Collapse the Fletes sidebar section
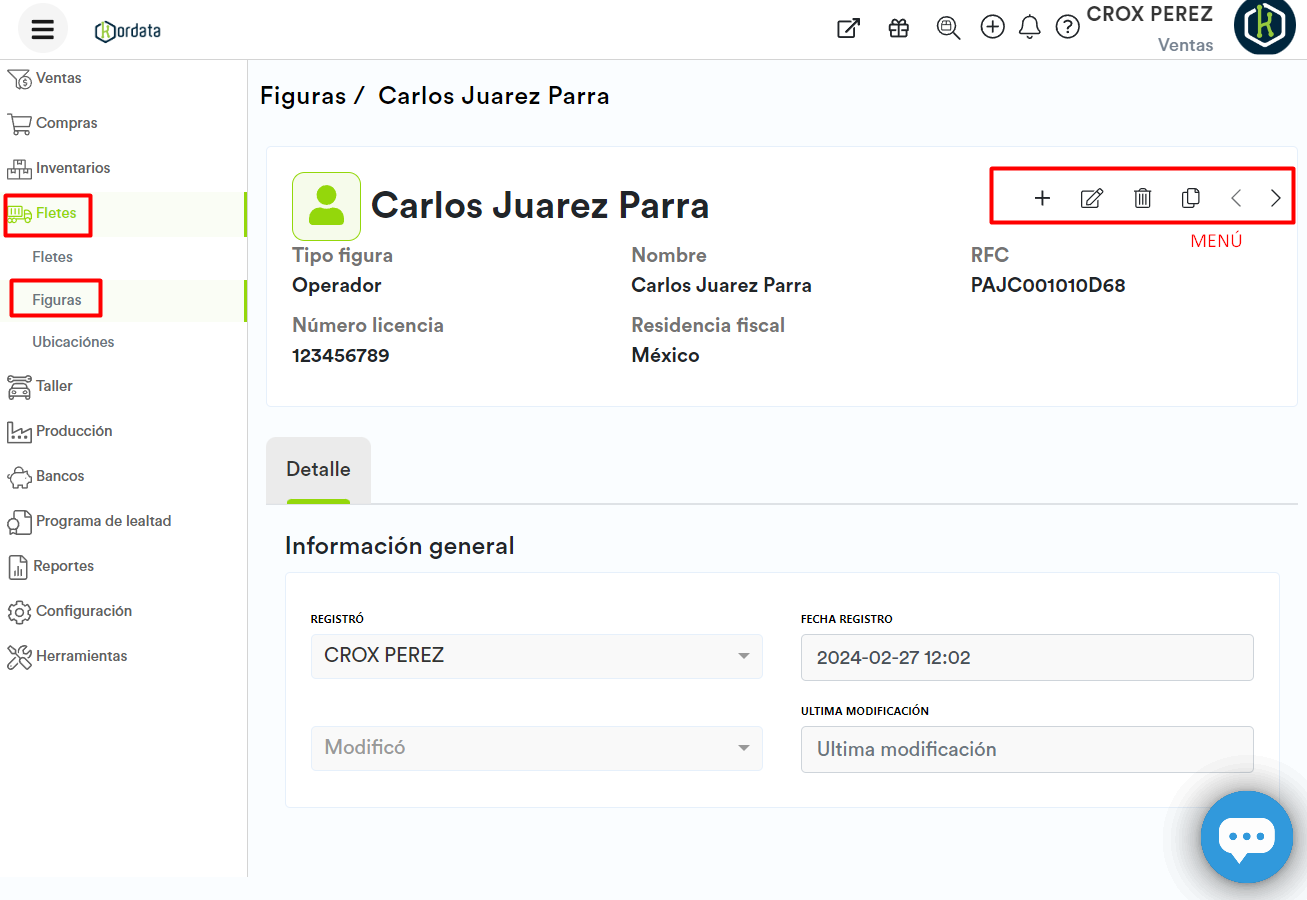The image size is (1307, 900). [x=57, y=213]
